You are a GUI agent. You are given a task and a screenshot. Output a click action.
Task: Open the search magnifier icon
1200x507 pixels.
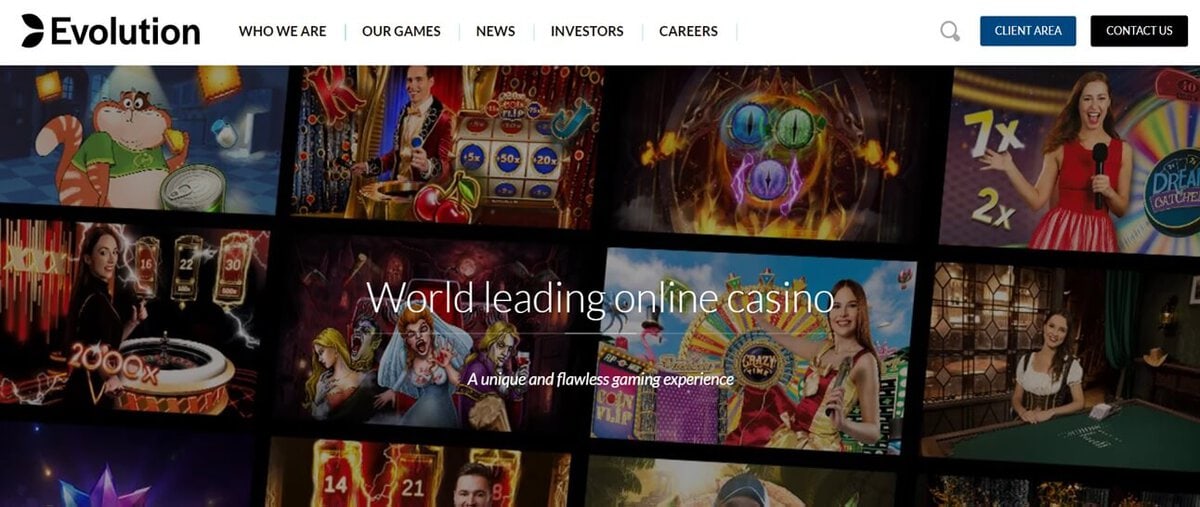950,31
